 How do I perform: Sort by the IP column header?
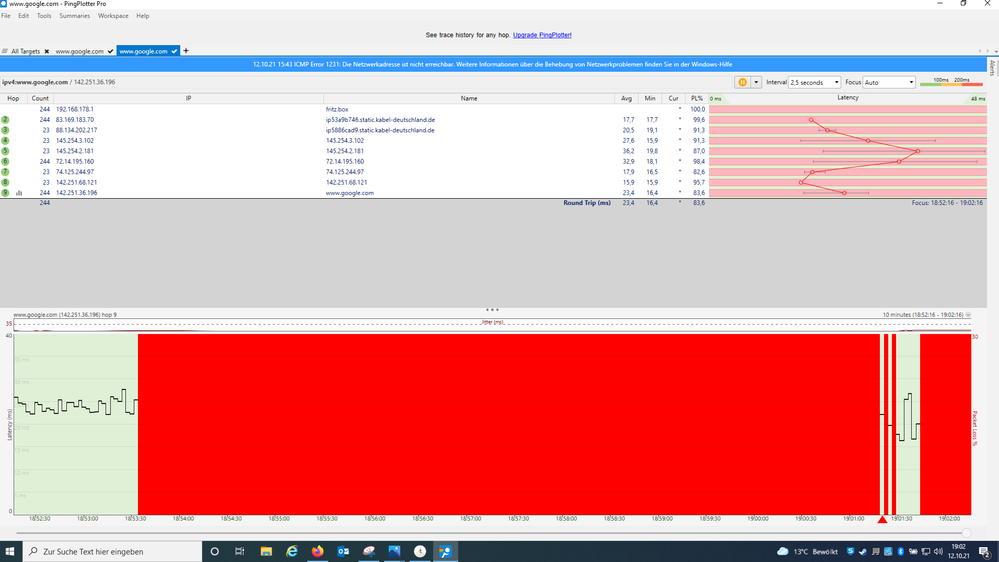click(189, 98)
